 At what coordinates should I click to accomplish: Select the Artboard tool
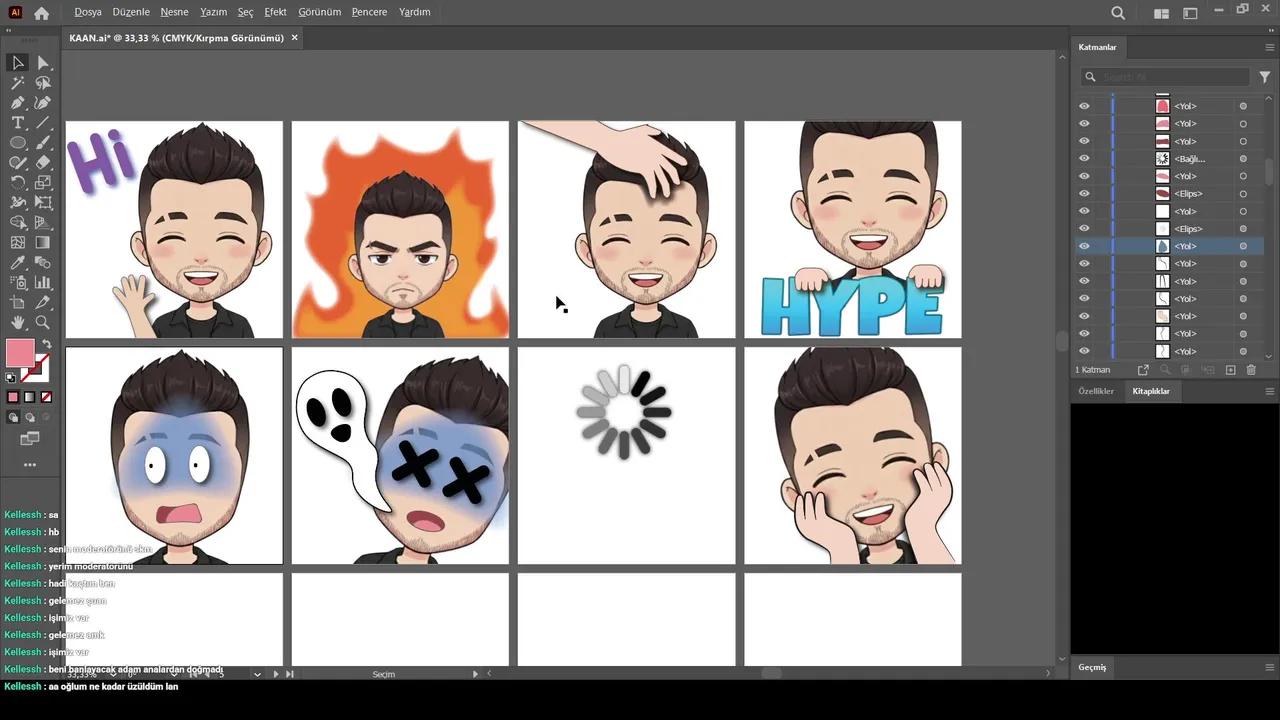click(x=18, y=302)
